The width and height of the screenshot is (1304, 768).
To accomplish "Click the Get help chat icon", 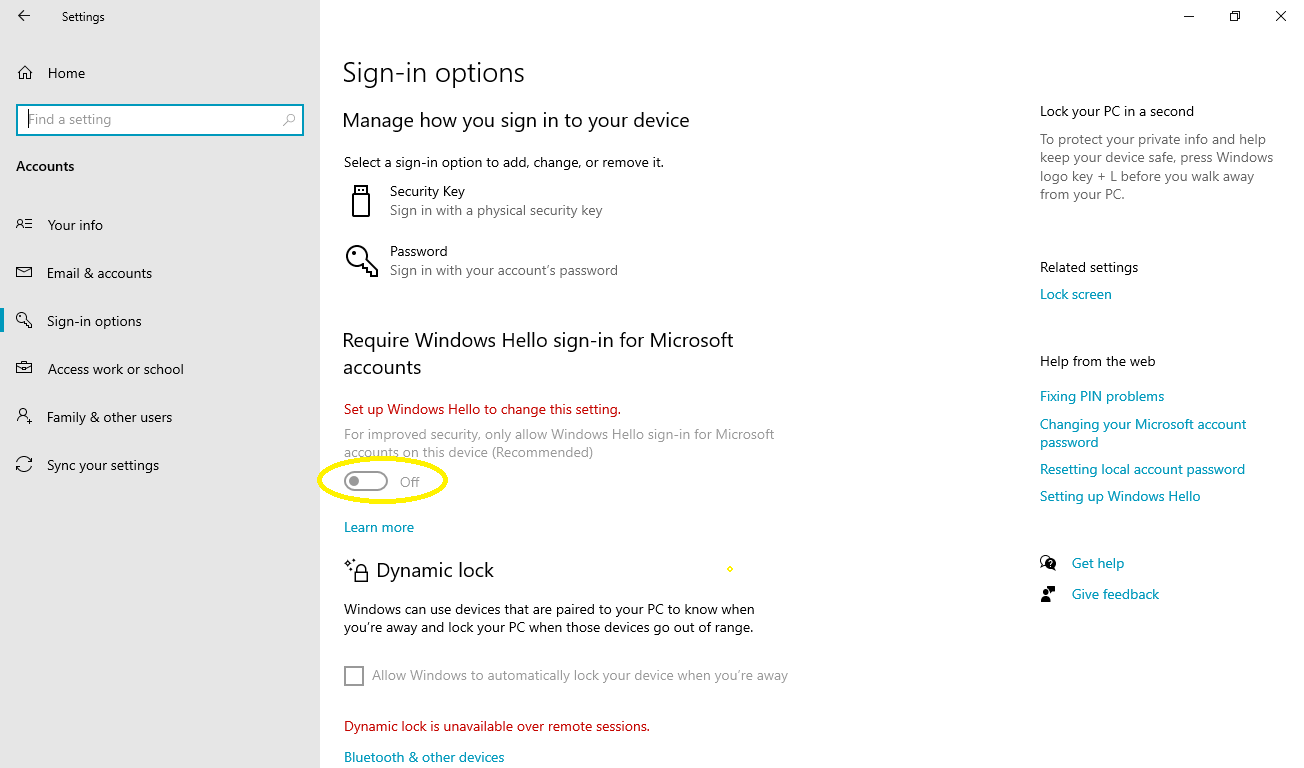I will point(1048,563).
